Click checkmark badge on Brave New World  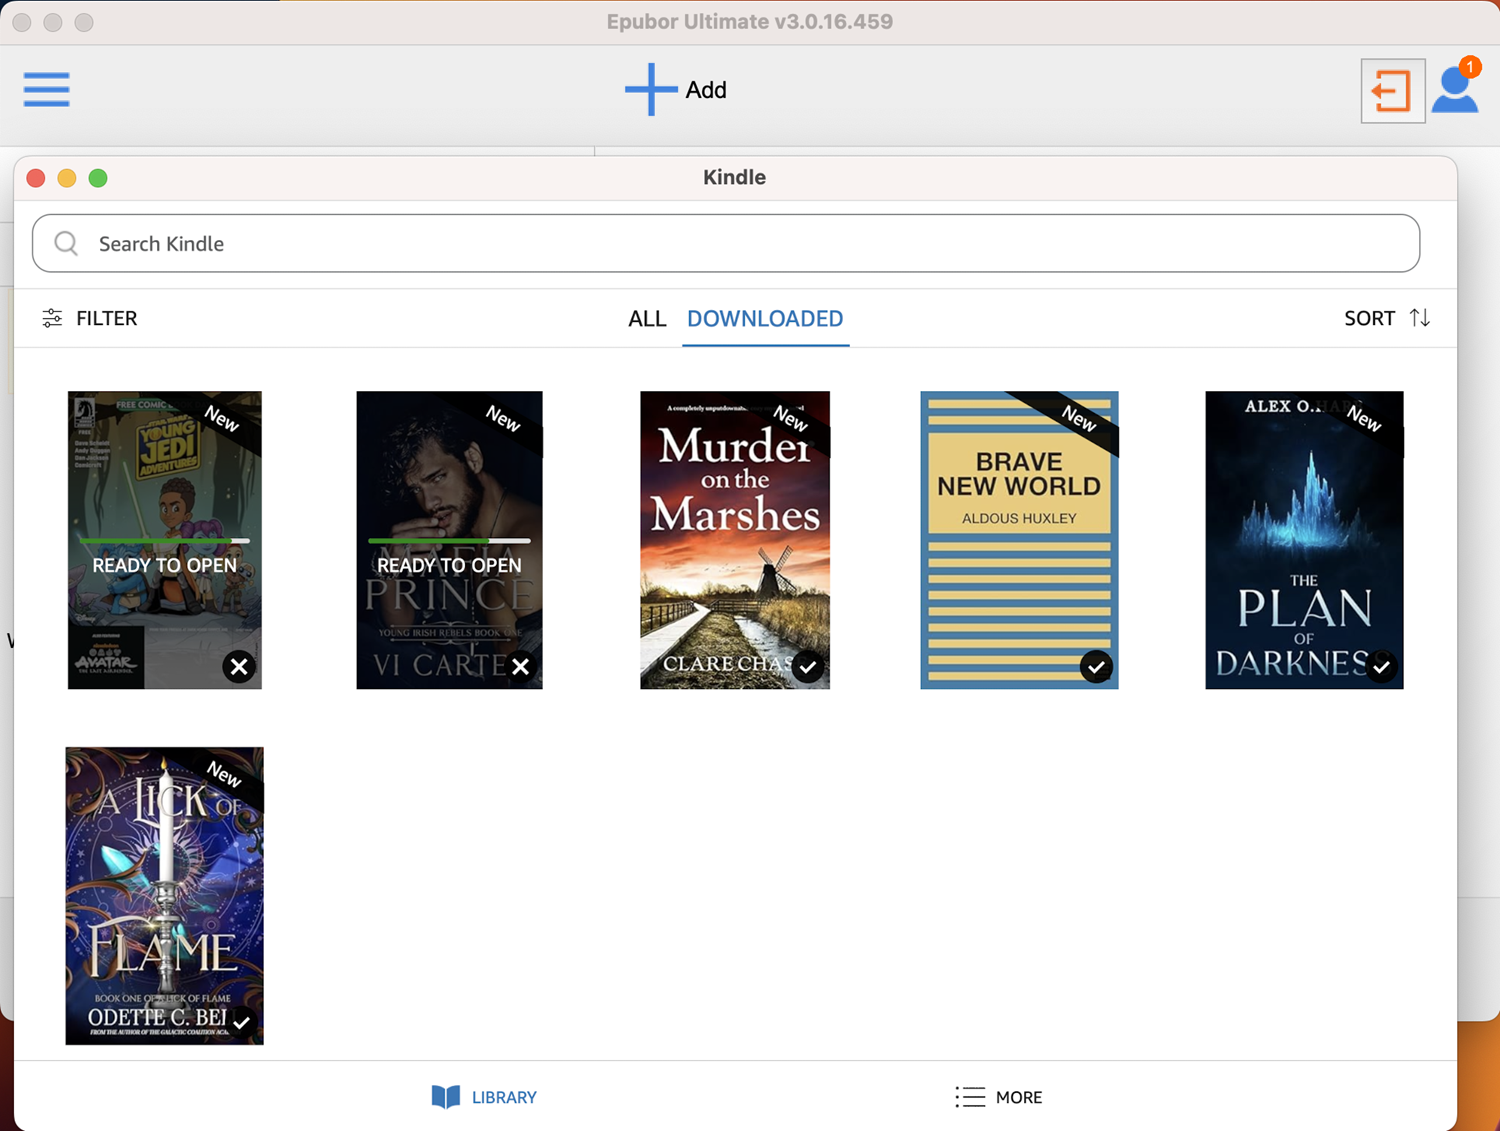pos(1096,667)
